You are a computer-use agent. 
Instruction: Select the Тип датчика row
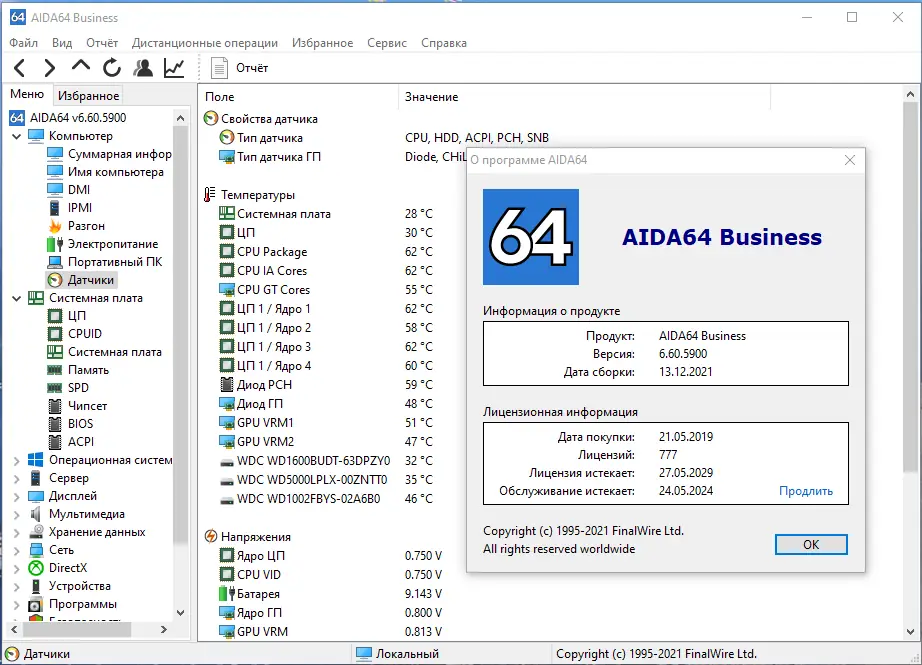[384, 138]
